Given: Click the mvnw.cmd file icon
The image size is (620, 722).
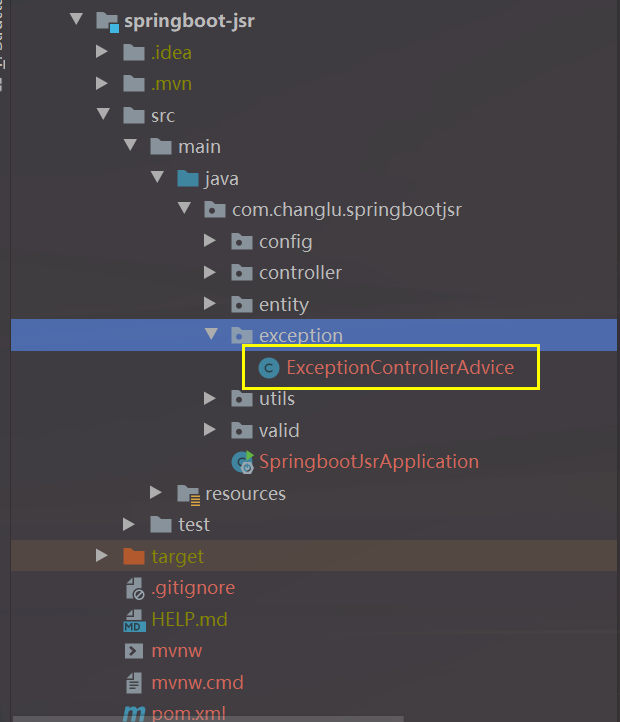Looking at the screenshot, I should pos(134,683).
